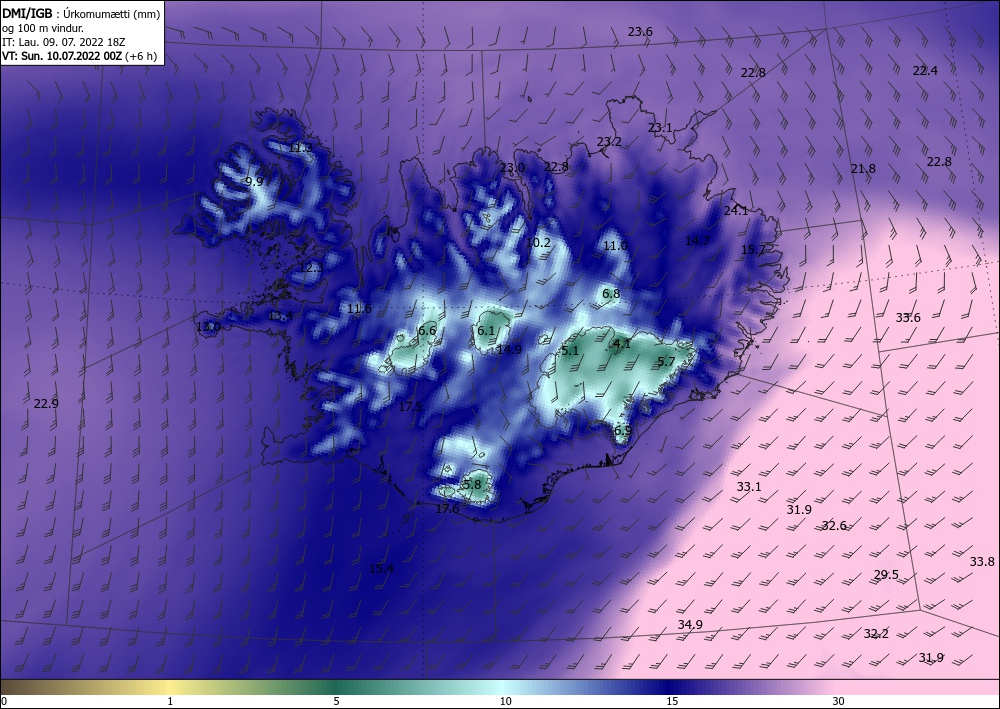Click the colorbar tick label 0
Viewport: 1000px width, 709px height.
tap(4, 701)
